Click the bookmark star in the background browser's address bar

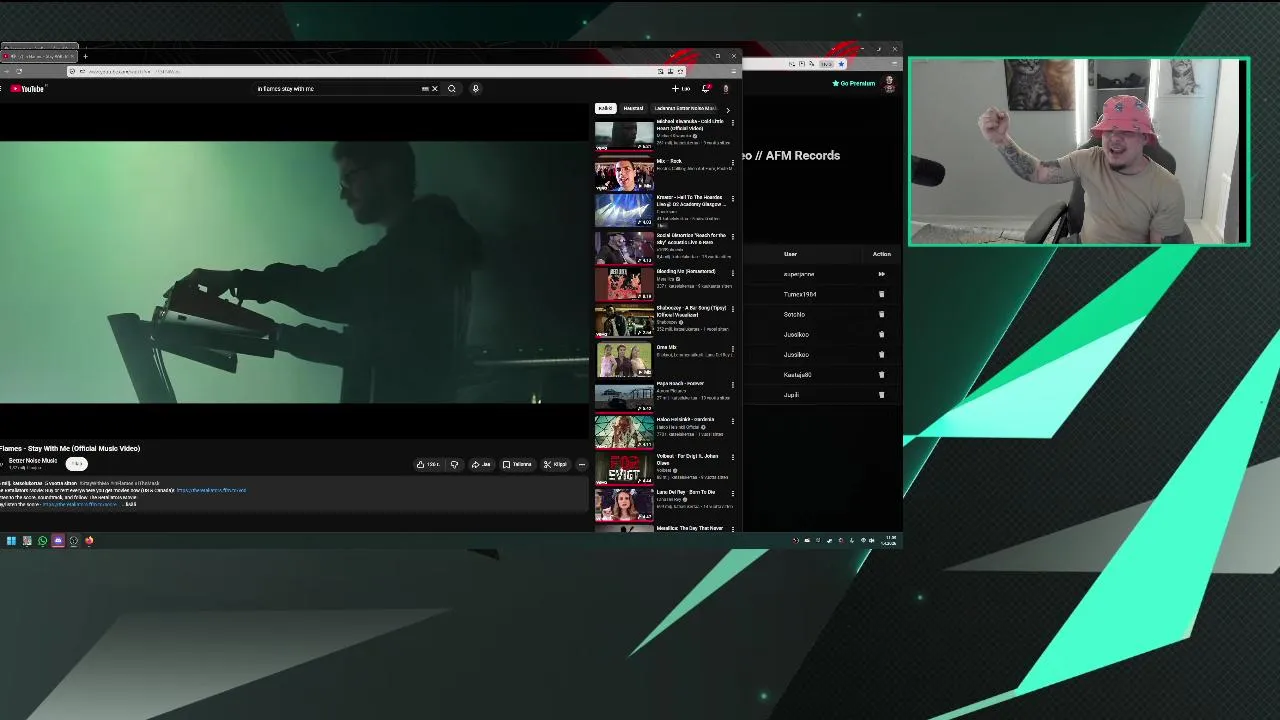[841, 64]
